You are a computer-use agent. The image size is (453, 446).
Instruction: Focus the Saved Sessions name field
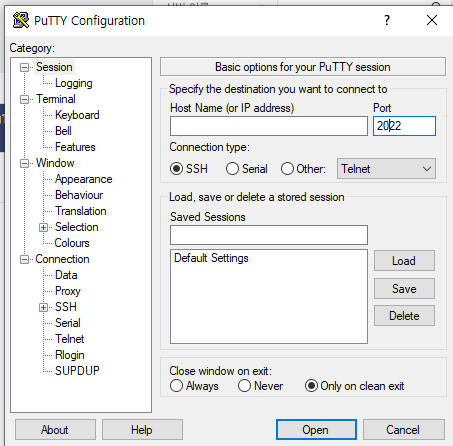[269, 235]
